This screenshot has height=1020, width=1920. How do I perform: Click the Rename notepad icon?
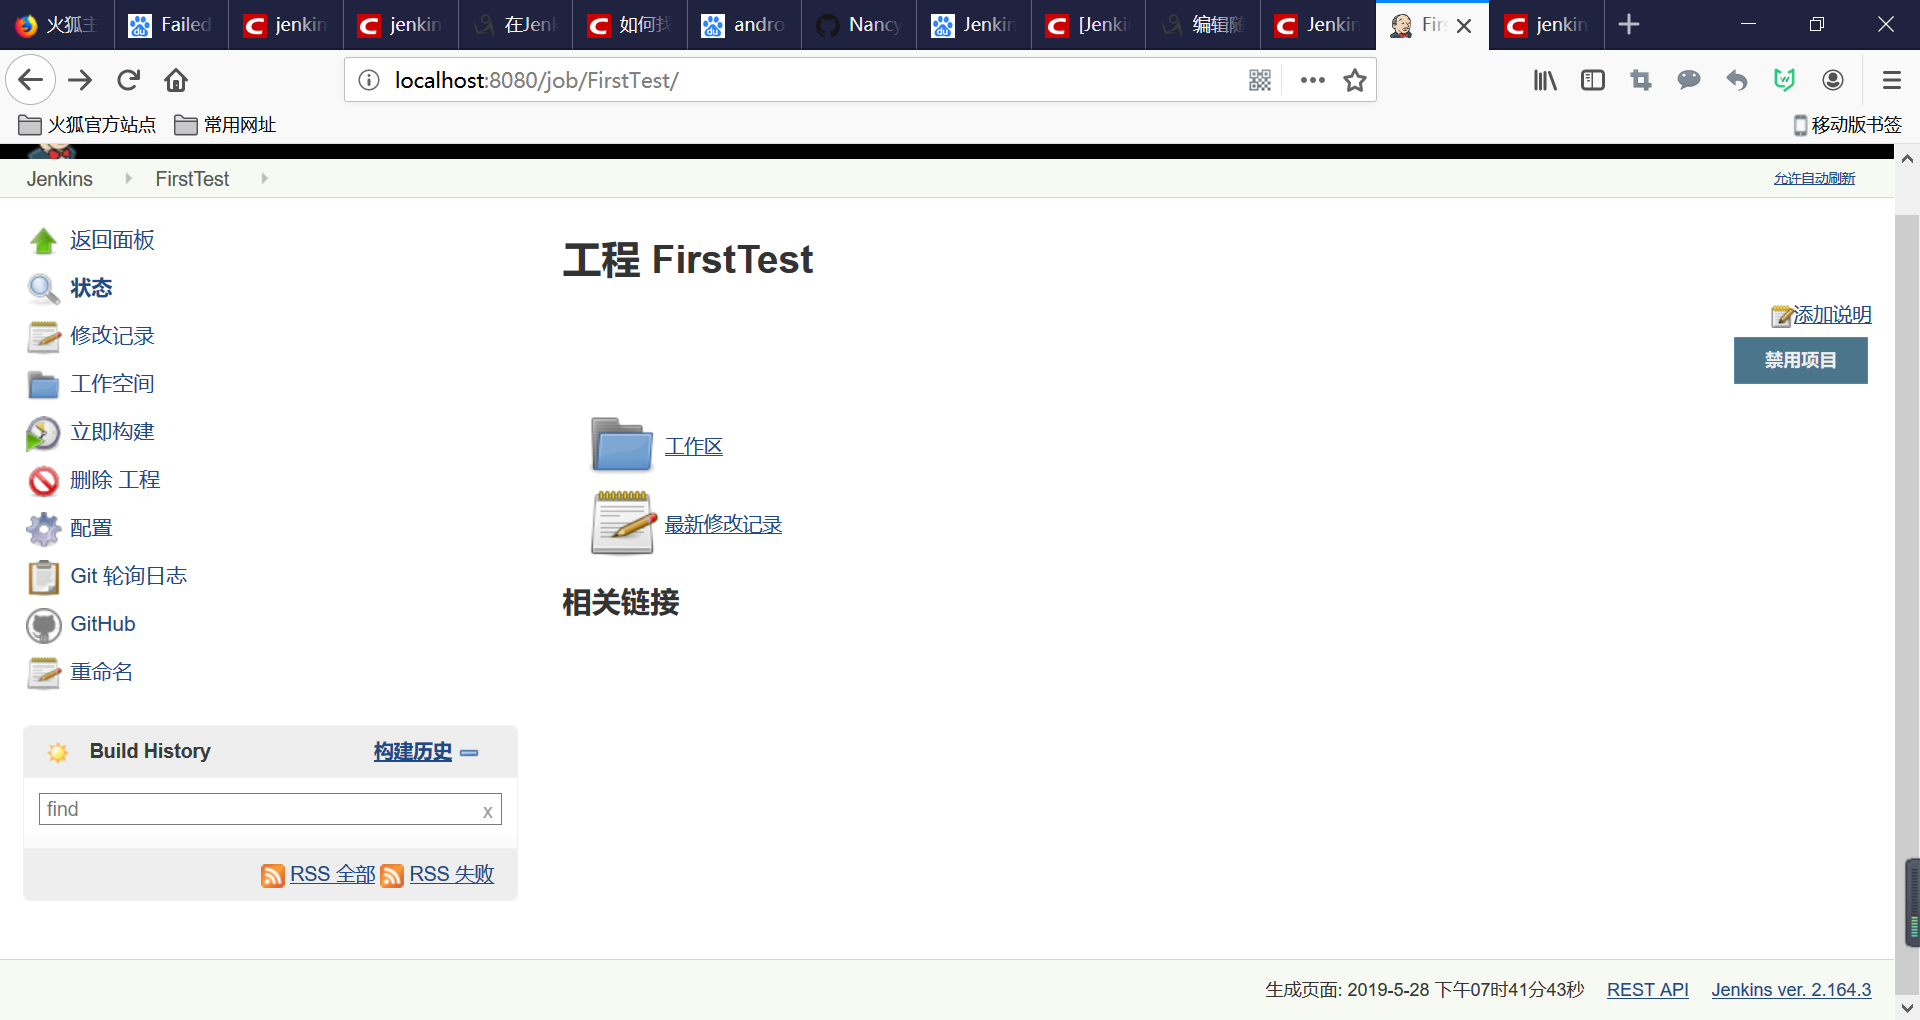coord(43,673)
